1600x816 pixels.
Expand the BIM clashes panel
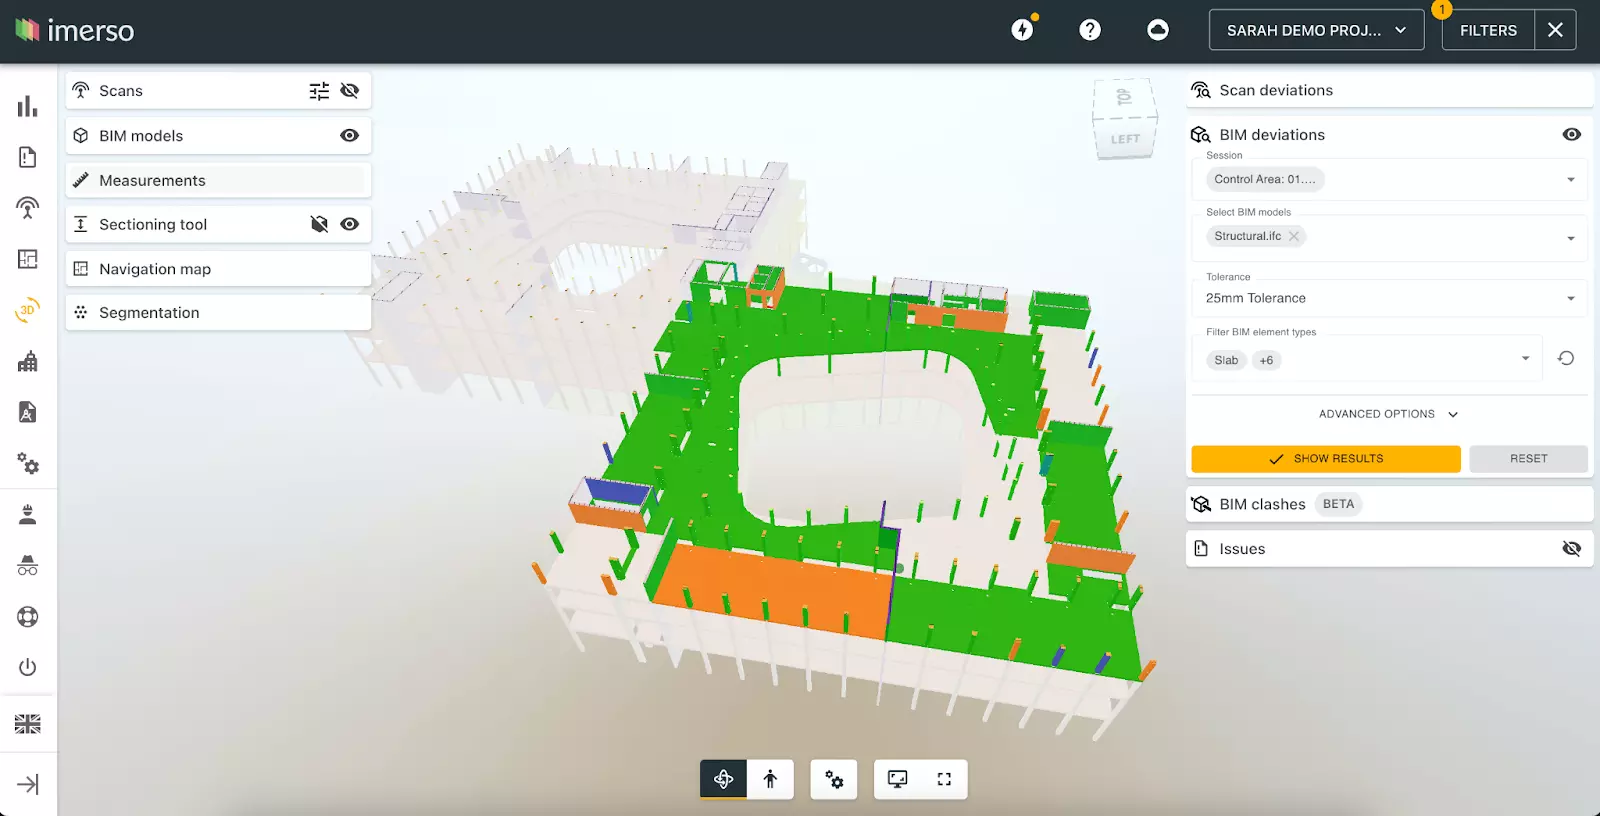click(x=1389, y=504)
